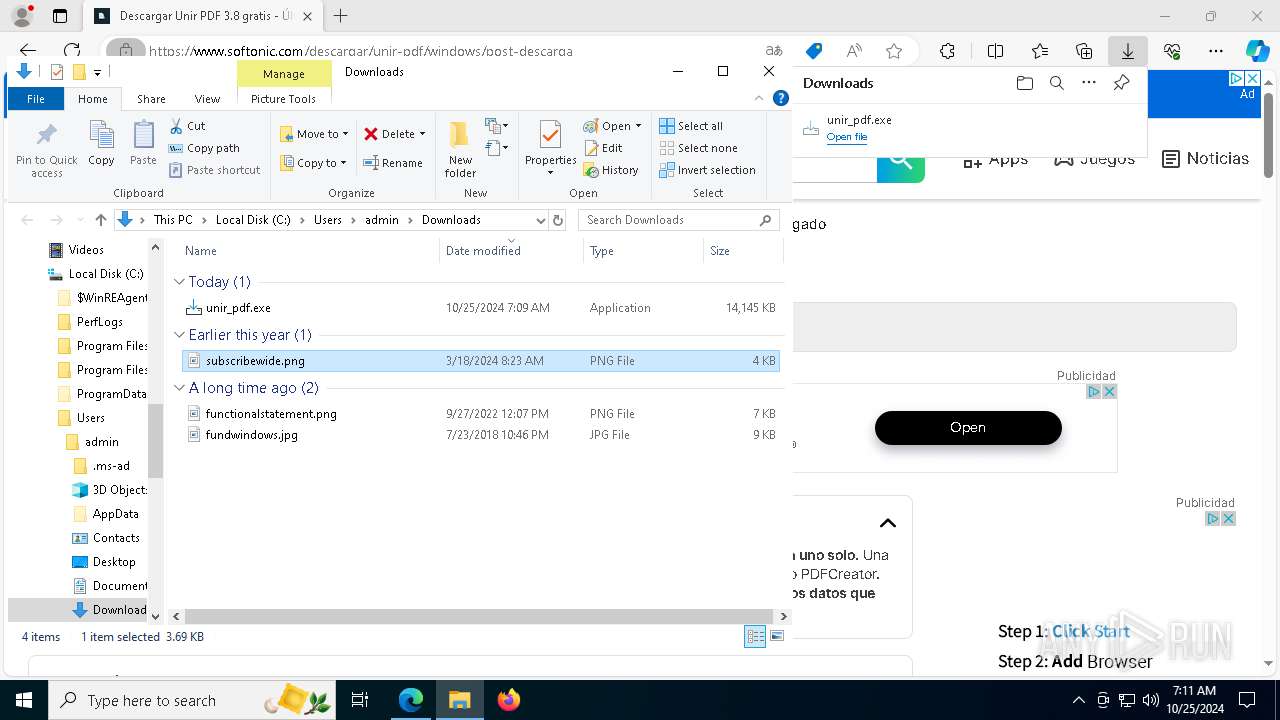Click the Type here to search taskbar box

pyautogui.click(x=192, y=700)
